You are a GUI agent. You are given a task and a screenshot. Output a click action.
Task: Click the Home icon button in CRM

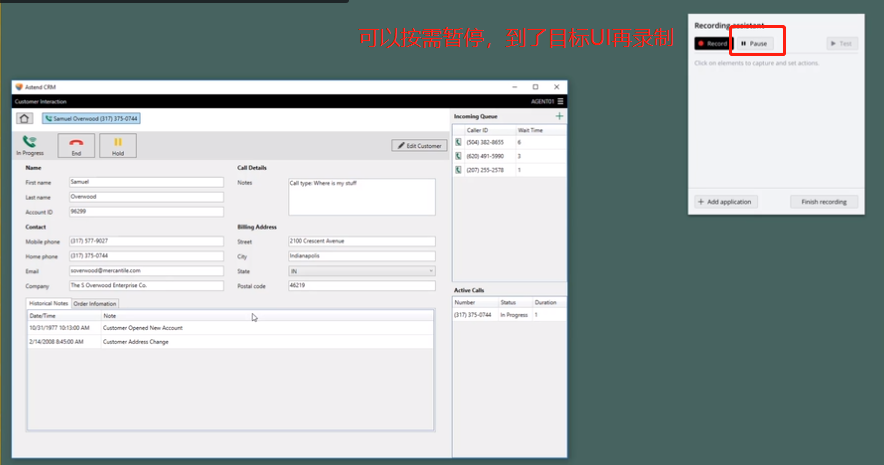[x=24, y=118]
